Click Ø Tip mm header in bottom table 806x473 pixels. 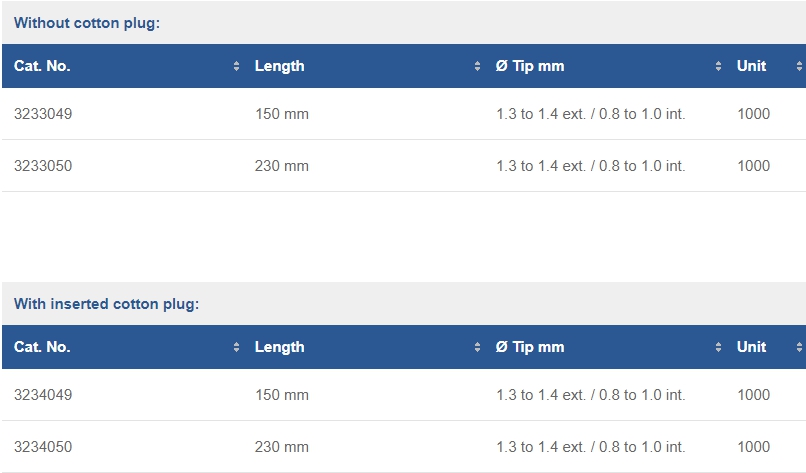point(530,347)
